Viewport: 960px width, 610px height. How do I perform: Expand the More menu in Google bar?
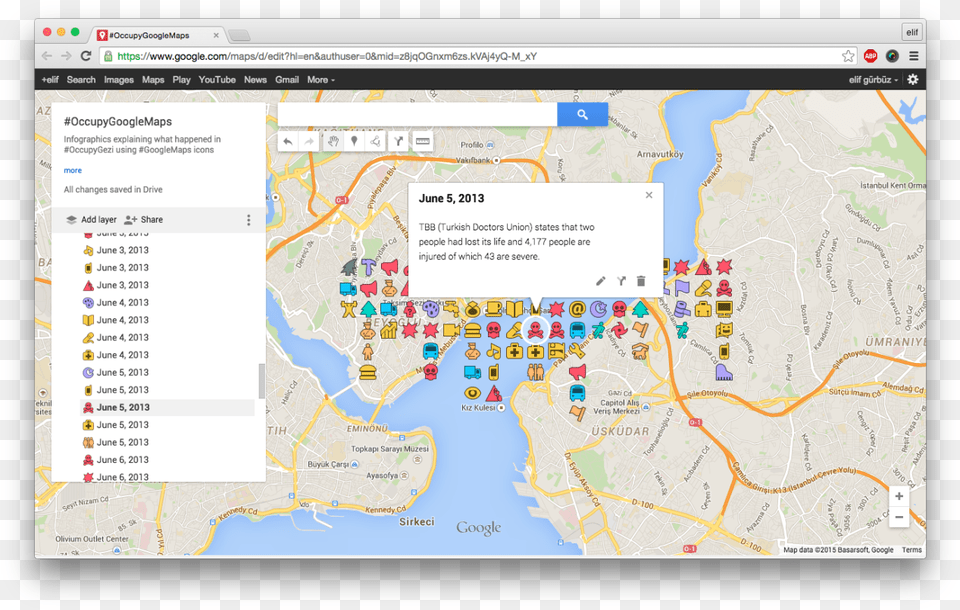coord(320,80)
